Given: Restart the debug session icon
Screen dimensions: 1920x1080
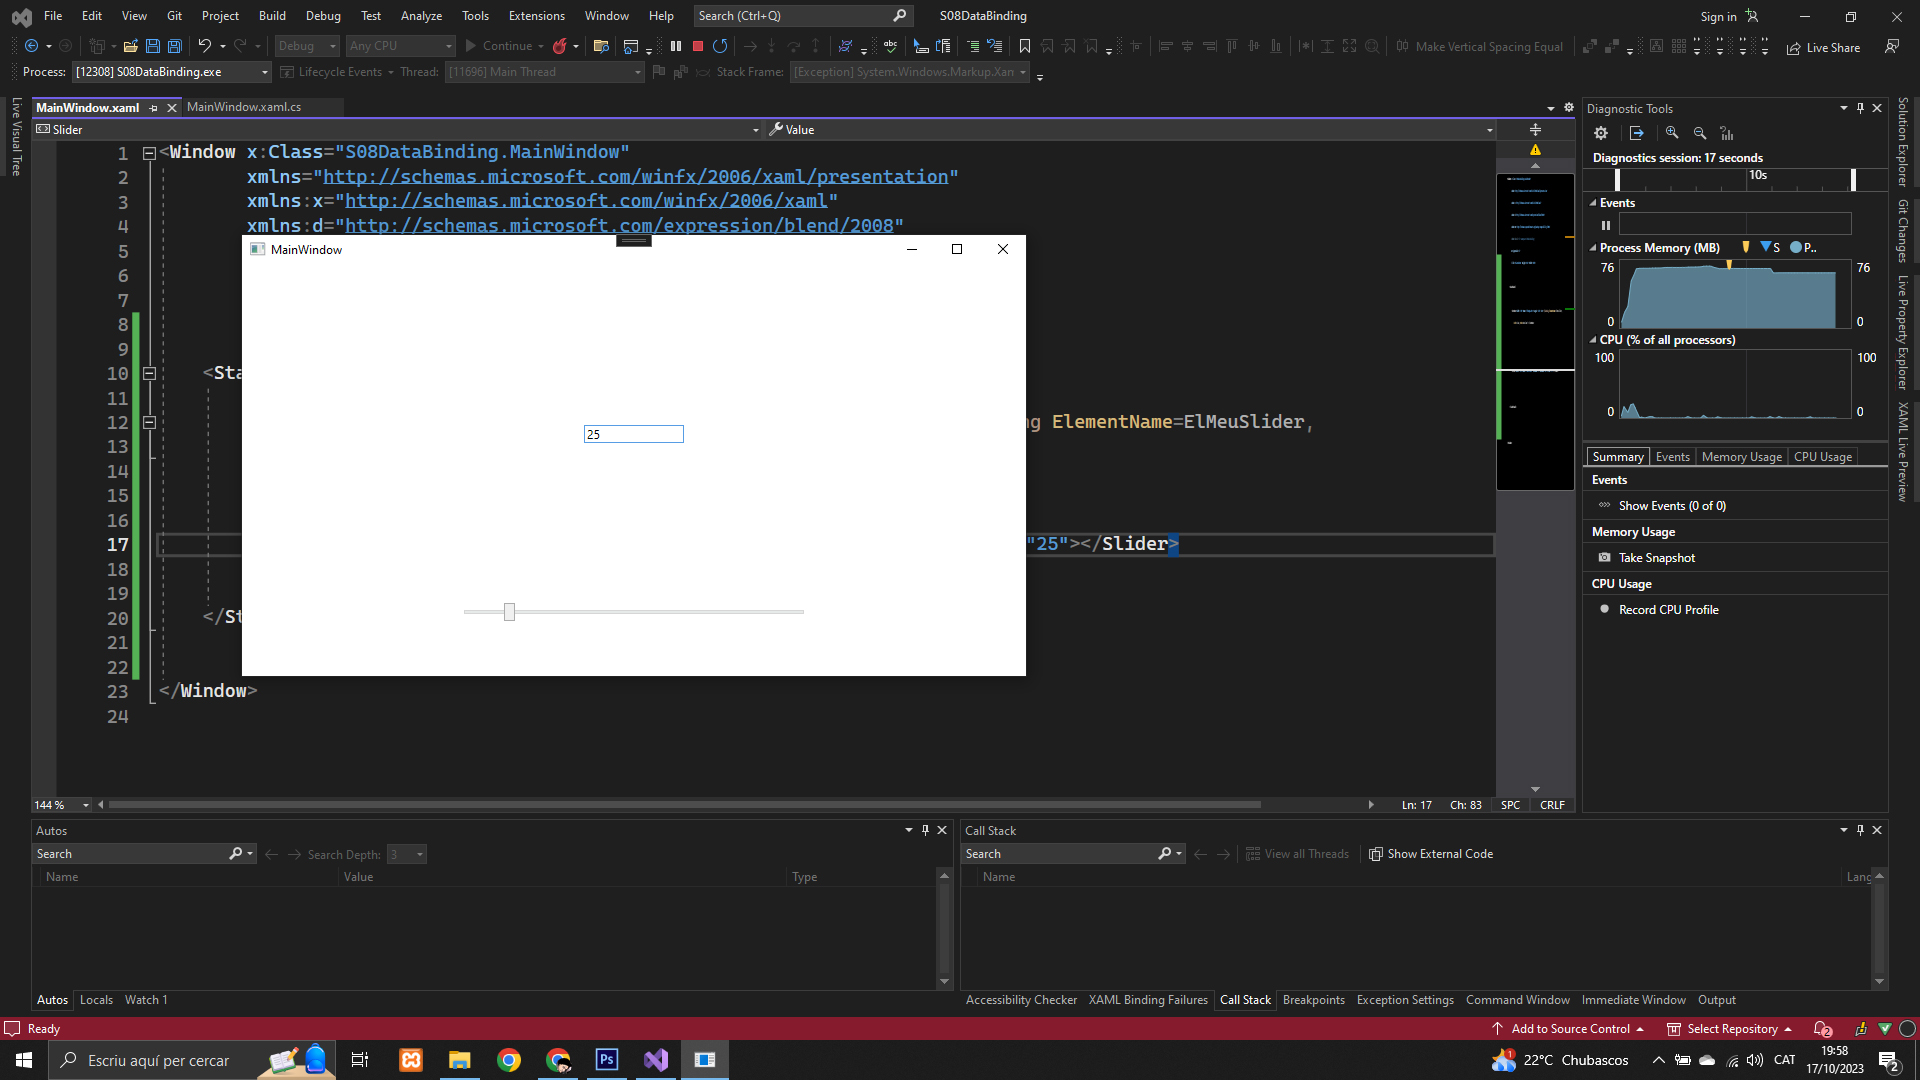Looking at the screenshot, I should tap(720, 46).
